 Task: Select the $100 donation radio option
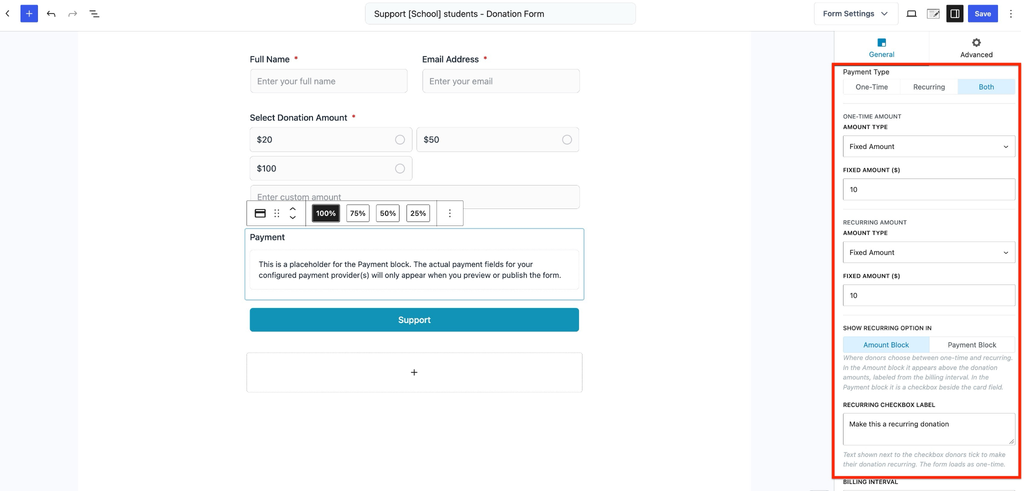(x=400, y=168)
